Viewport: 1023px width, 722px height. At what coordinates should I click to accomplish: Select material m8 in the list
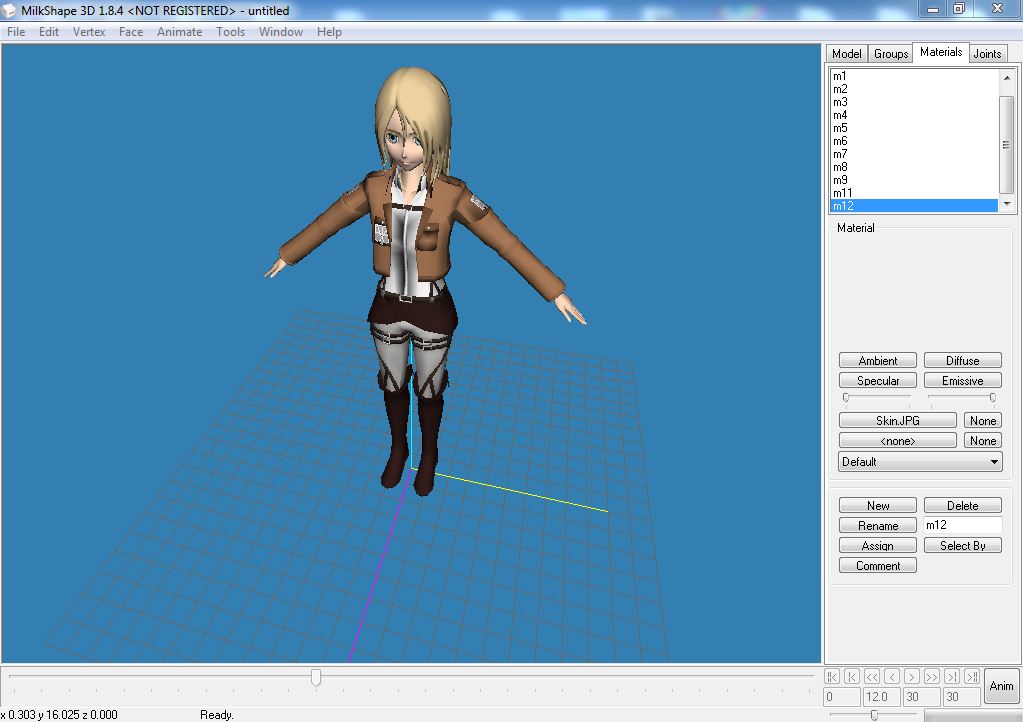click(914, 167)
